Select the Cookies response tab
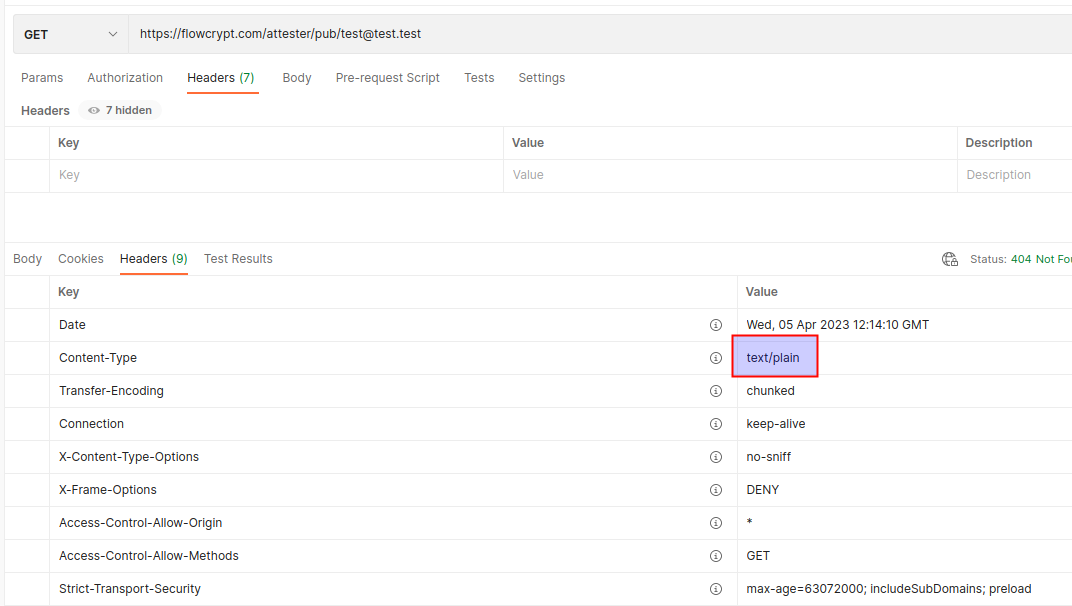The height and width of the screenshot is (606, 1072). click(x=80, y=258)
